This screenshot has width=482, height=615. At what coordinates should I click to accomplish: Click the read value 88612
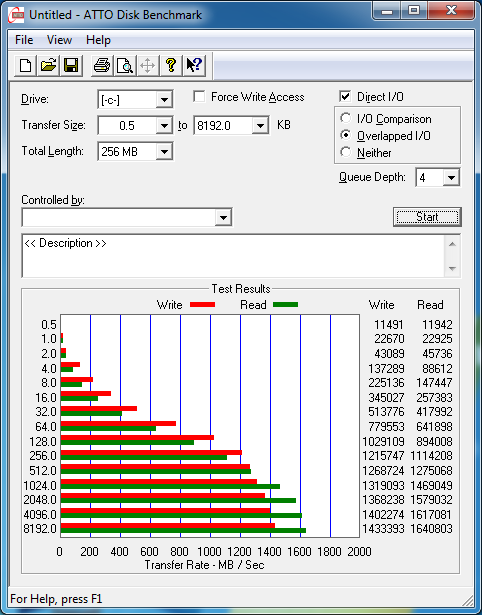point(435,369)
